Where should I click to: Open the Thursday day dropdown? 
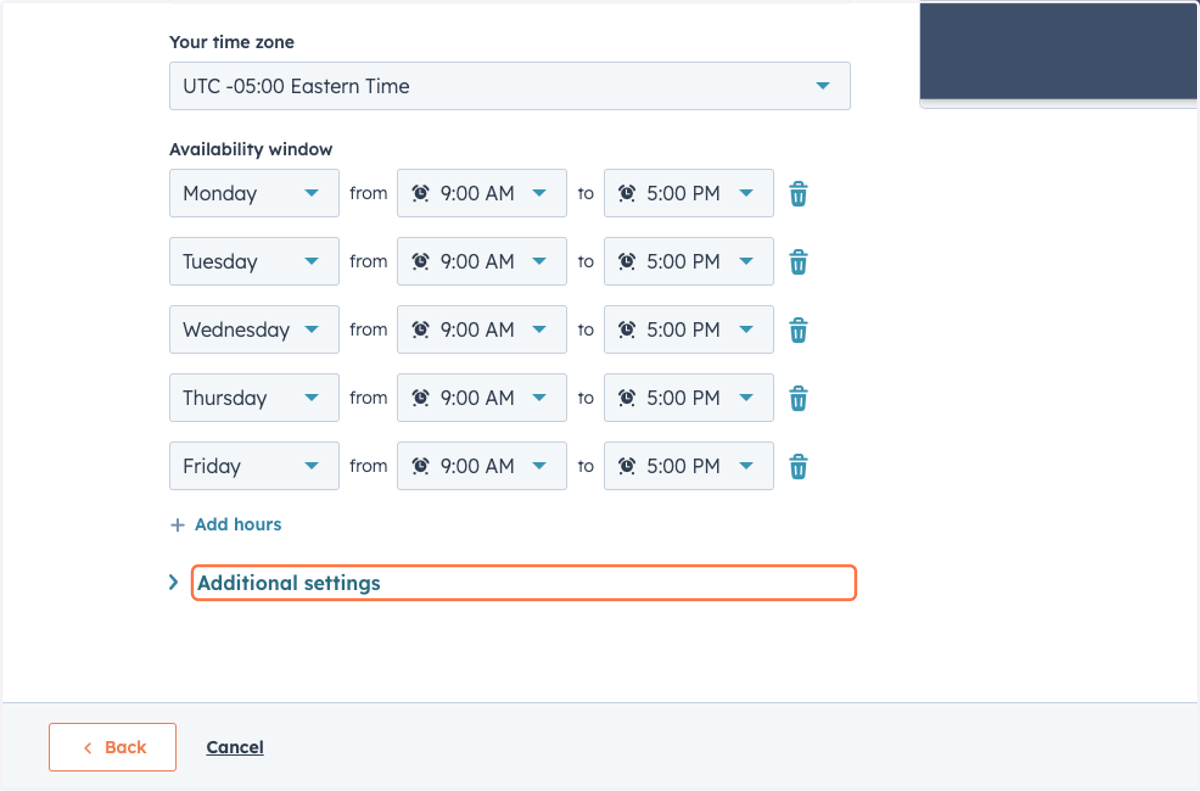coord(254,397)
